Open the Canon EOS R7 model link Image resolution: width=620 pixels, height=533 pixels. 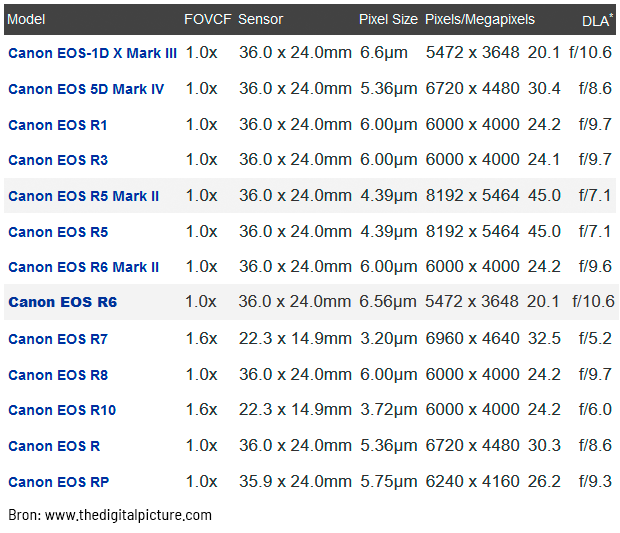[58, 339]
